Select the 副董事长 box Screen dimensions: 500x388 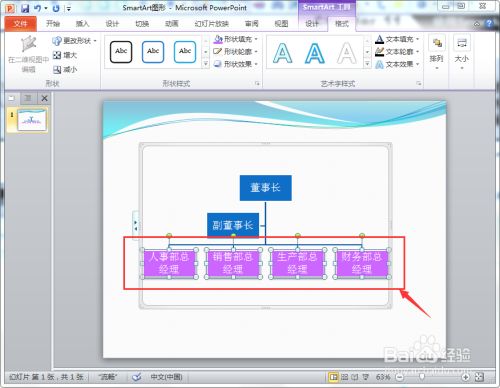(233, 225)
